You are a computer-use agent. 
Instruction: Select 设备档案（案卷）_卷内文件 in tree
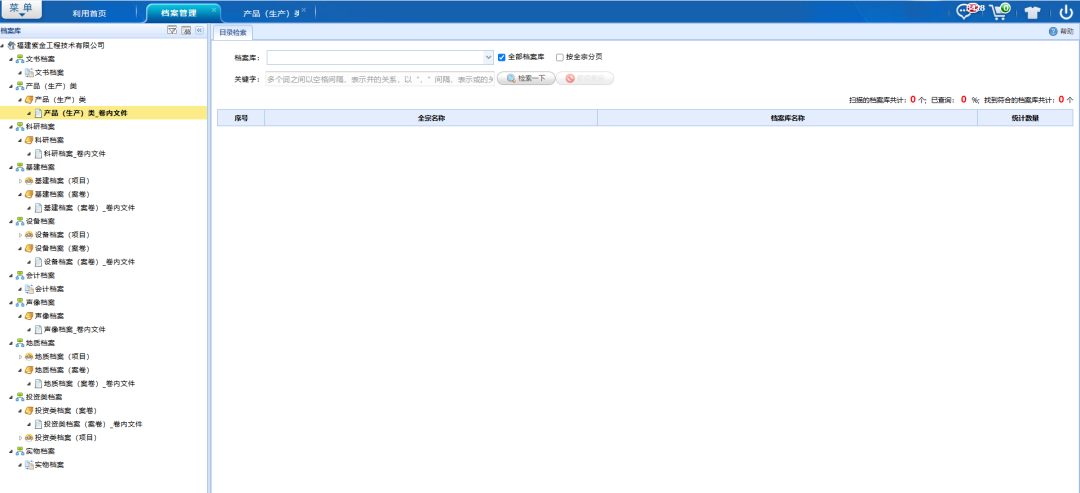point(89,262)
